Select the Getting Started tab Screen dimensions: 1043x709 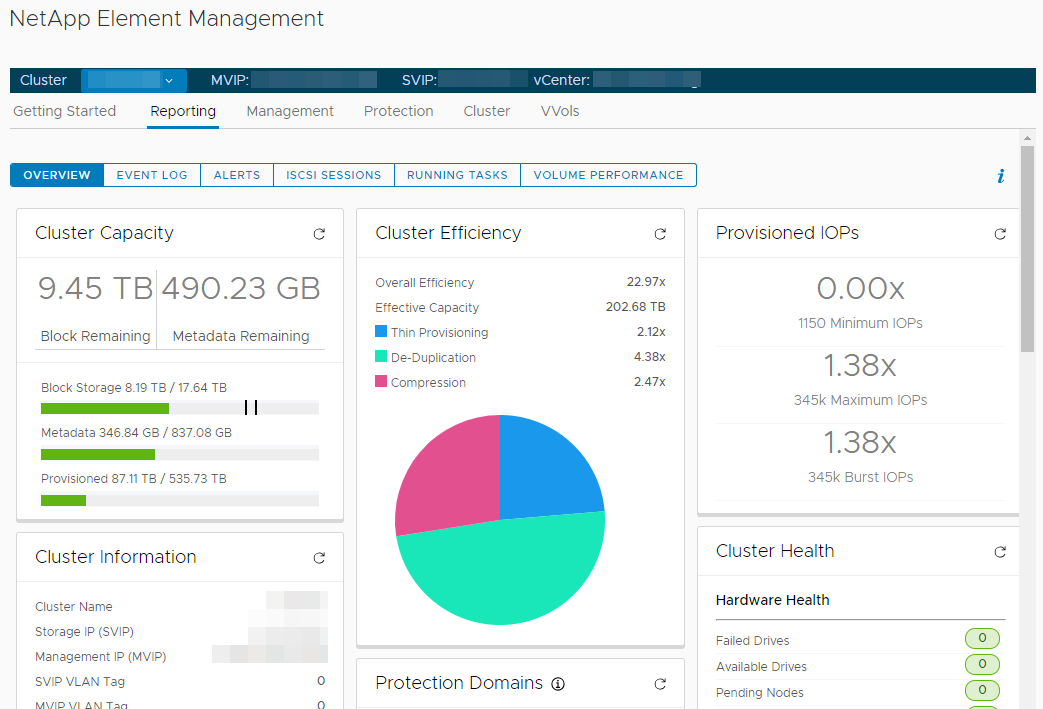[65, 111]
